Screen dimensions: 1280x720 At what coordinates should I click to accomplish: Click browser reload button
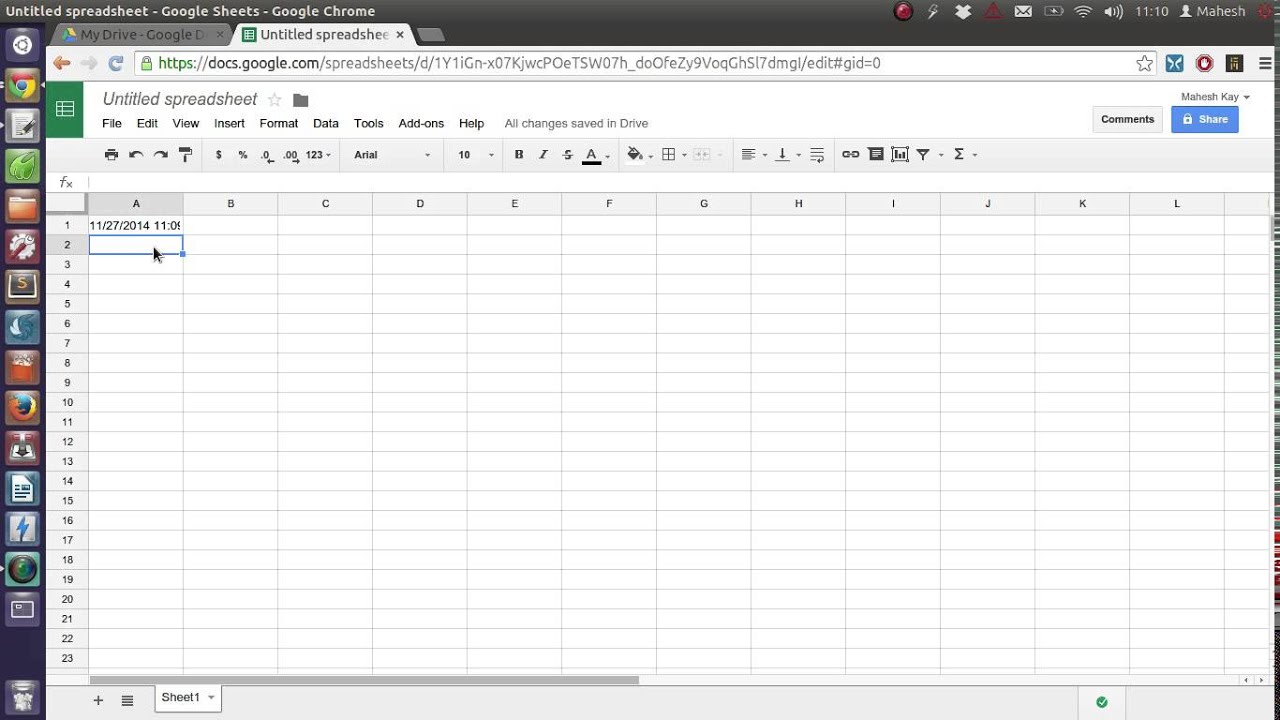coord(115,63)
